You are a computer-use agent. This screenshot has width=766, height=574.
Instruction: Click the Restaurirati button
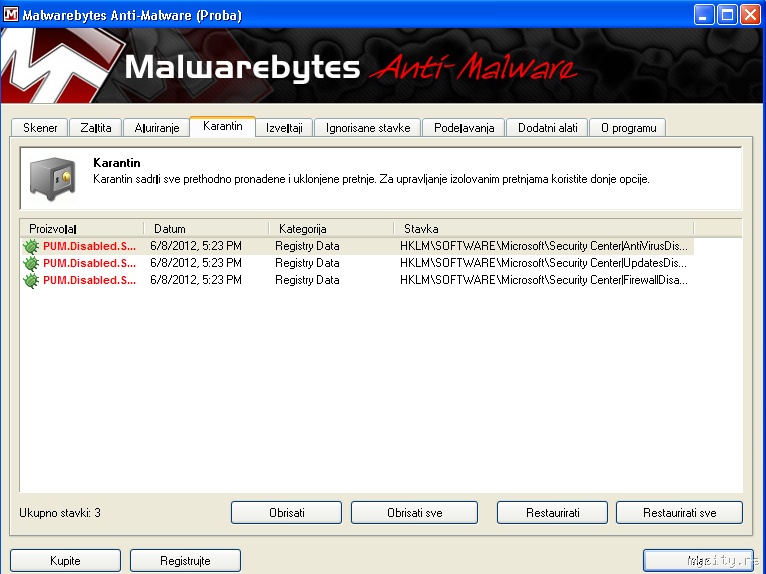click(x=553, y=512)
